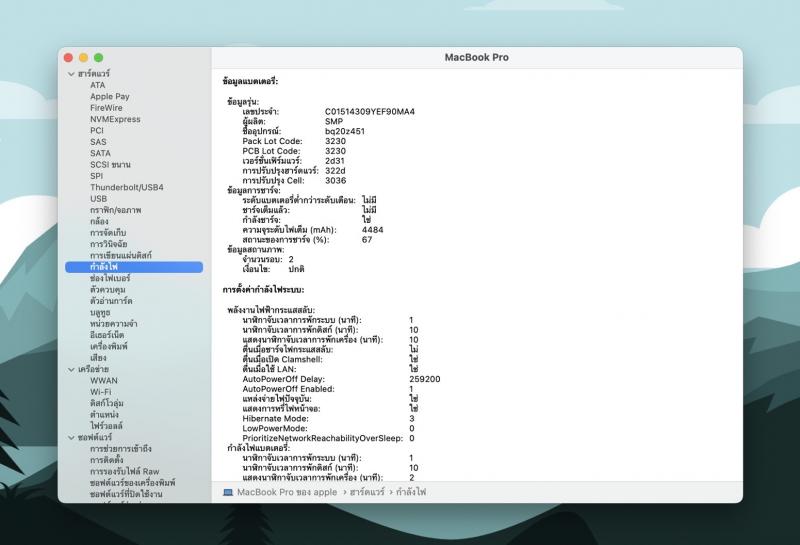This screenshot has height=545, width=800.
Task: Open ช่องไฟเบอร์ in the sidebar
Action: coord(110,278)
